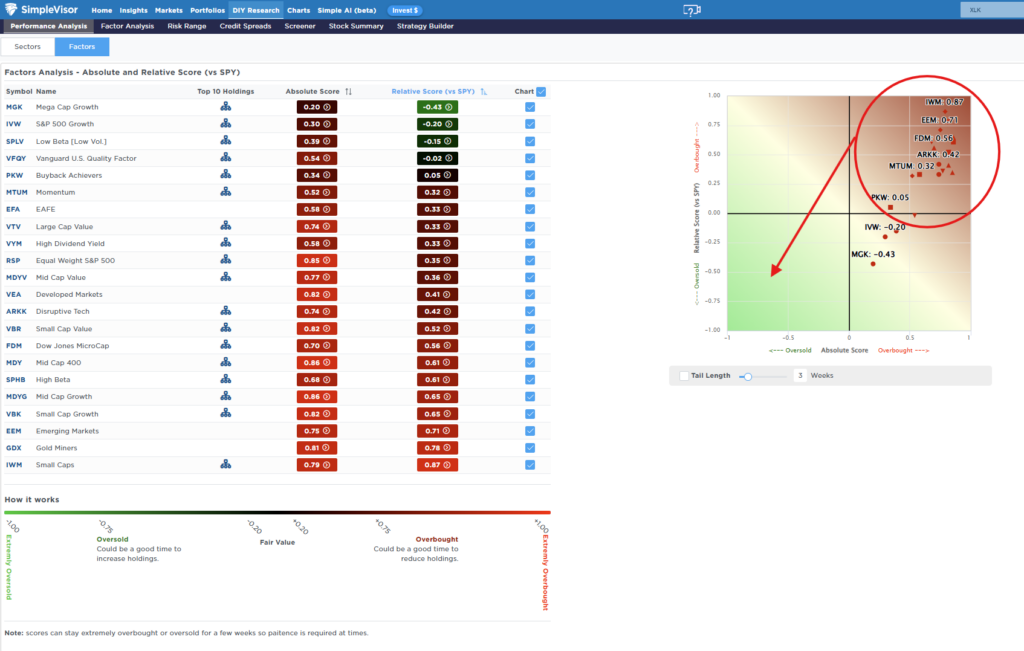Switch to the Sectors tab

tap(27, 47)
